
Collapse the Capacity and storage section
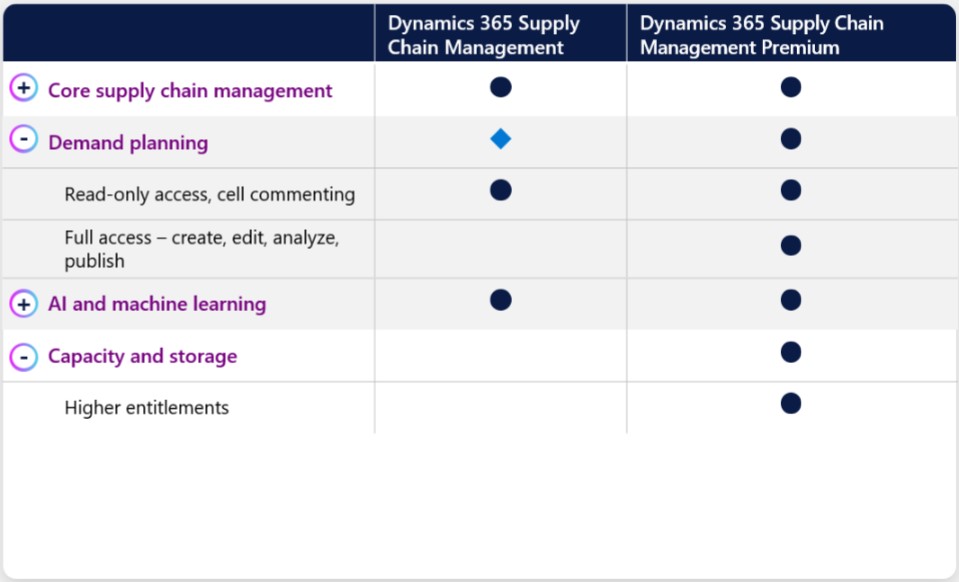click(x=24, y=355)
